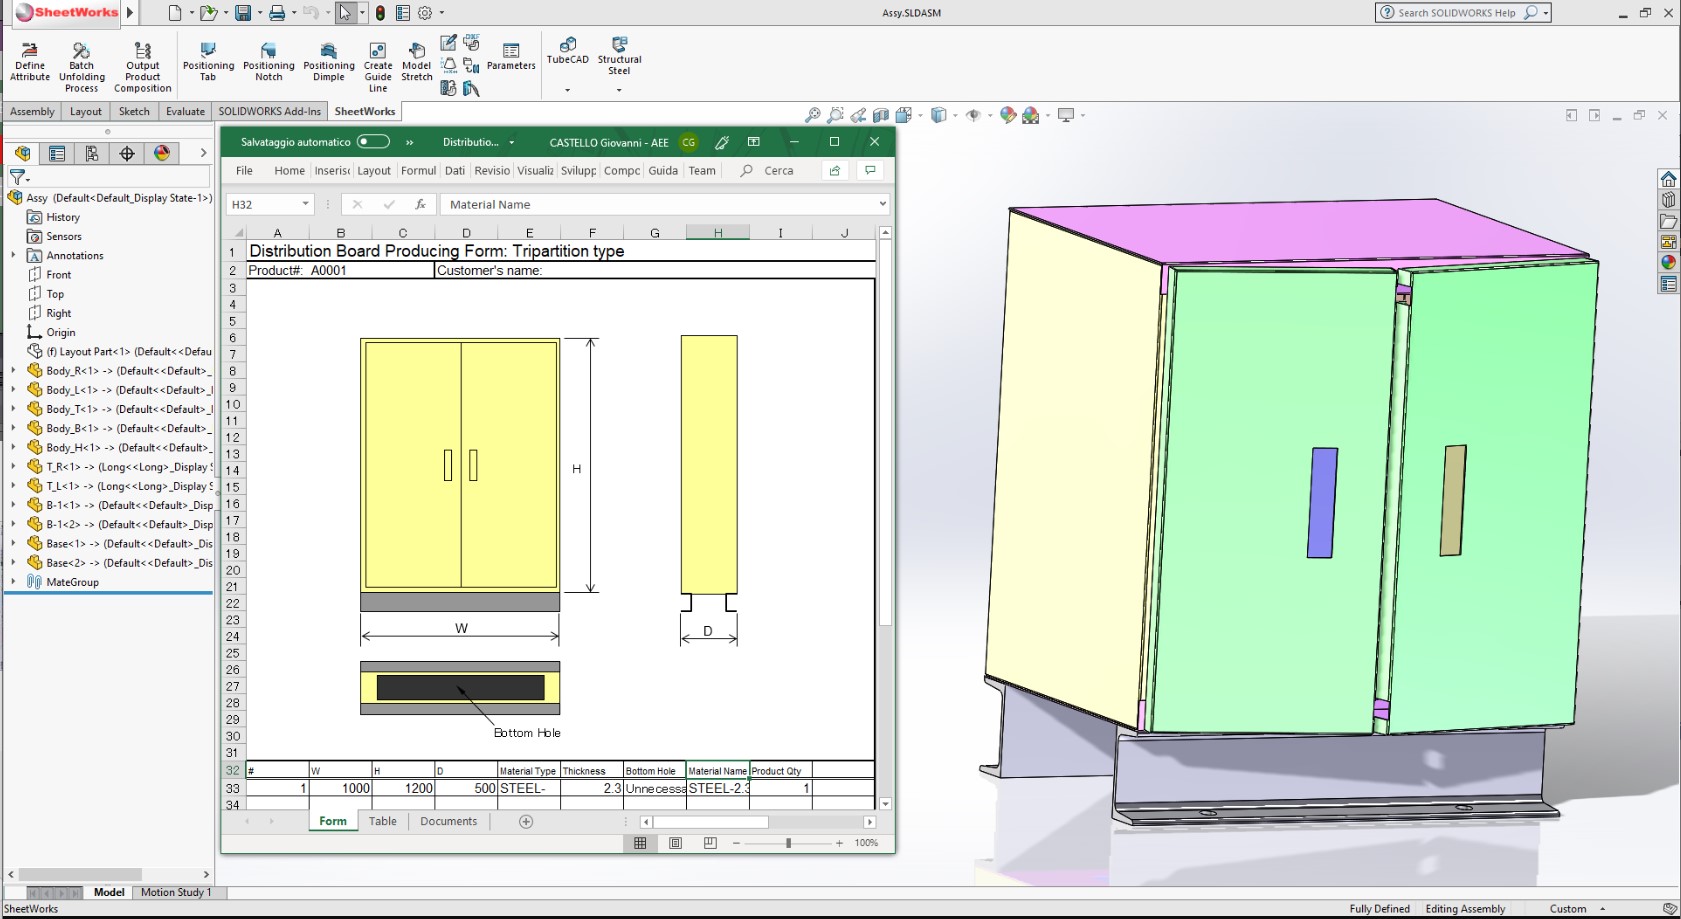Image resolution: width=1681 pixels, height=919 pixels.
Task: Toggle the Hide/Show Items eye icon
Action: pyautogui.click(x=975, y=114)
